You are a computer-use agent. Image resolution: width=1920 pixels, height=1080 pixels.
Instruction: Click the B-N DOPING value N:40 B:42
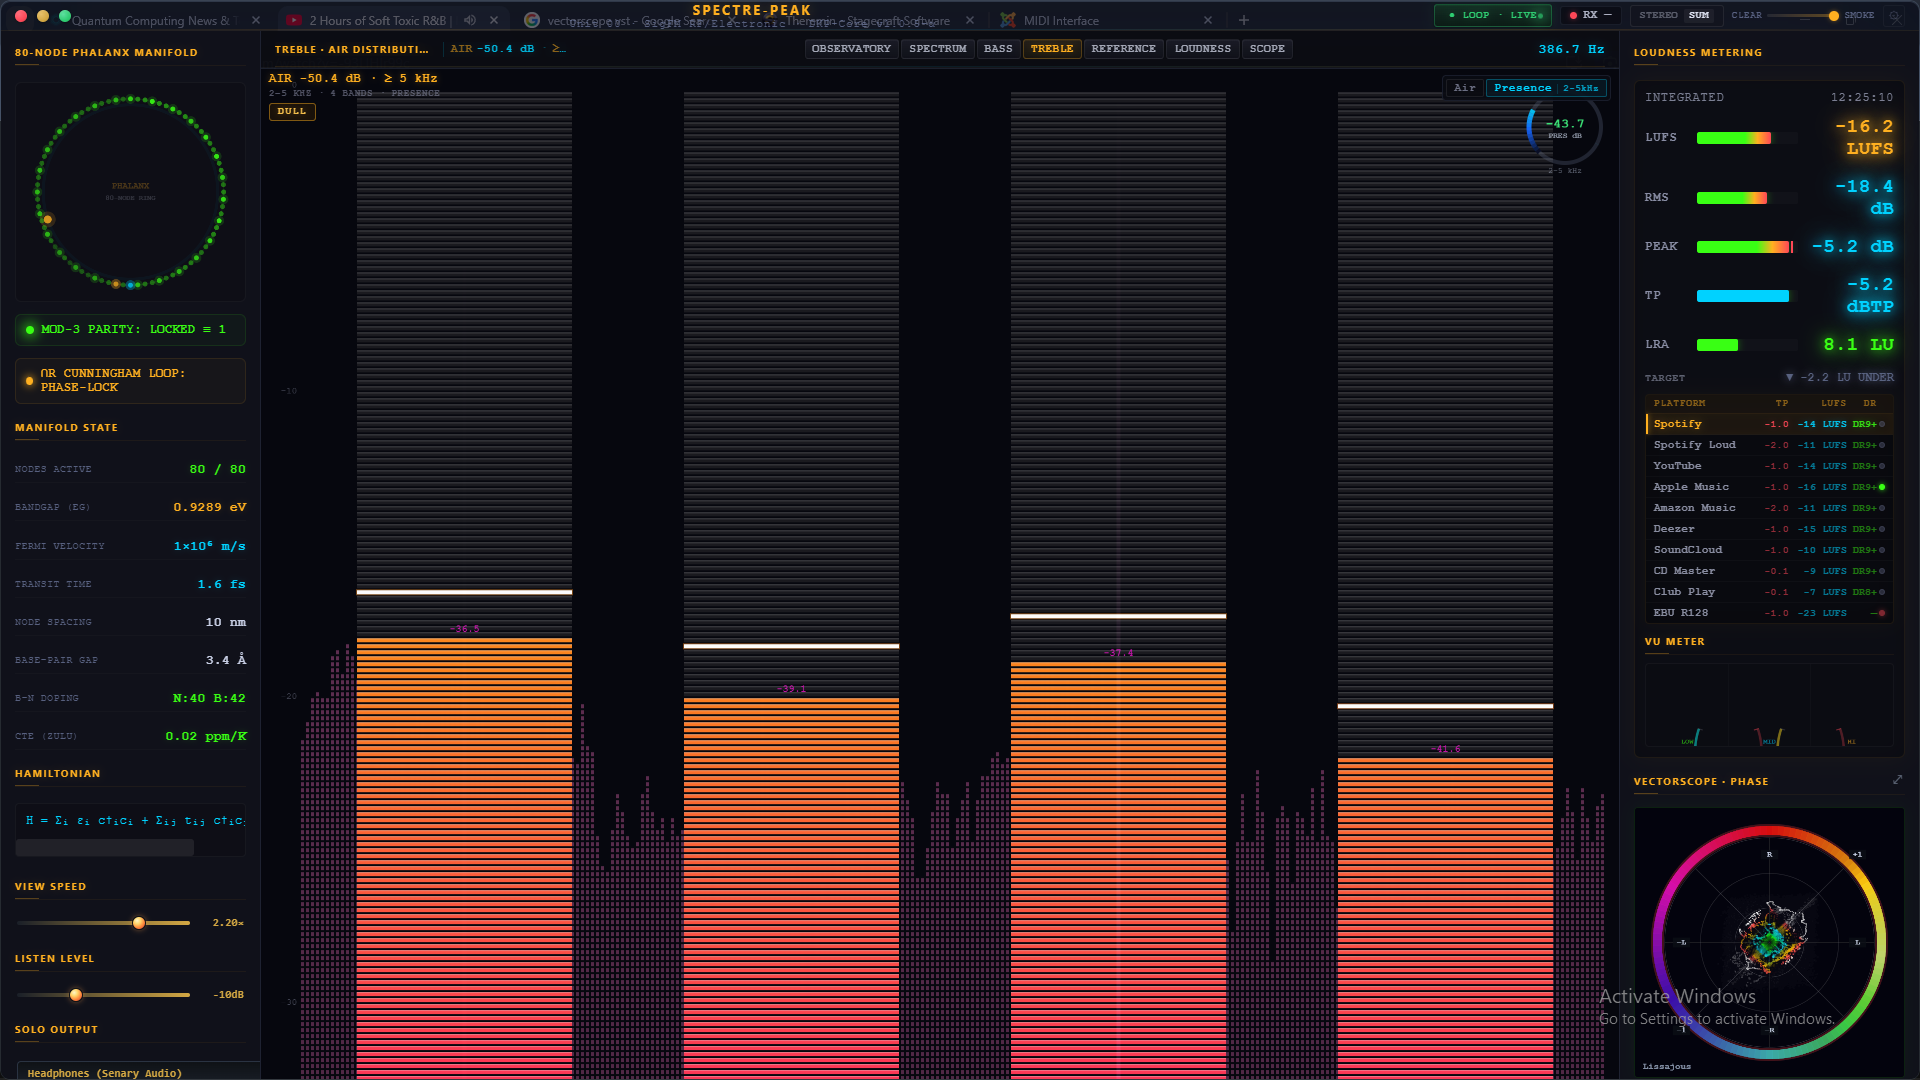pyautogui.click(x=209, y=698)
